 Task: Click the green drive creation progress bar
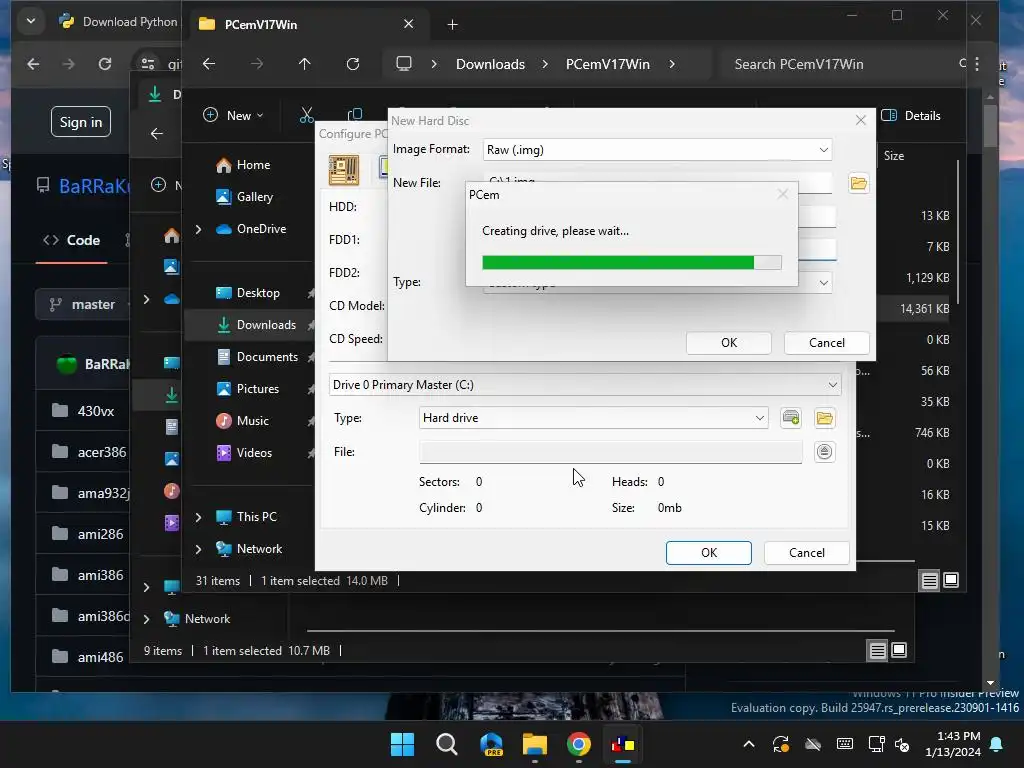[x=632, y=263]
